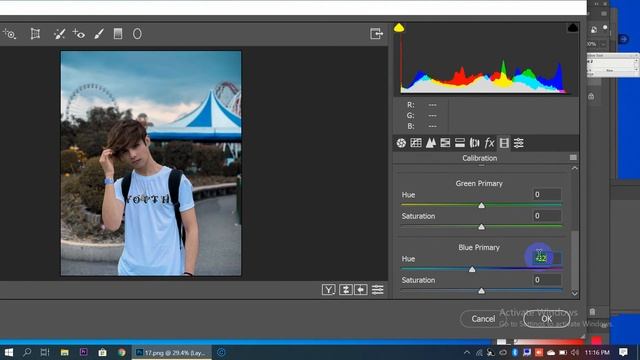Select the Red Eye Removal tool
The width and height of the screenshot is (640, 360).
click(x=79, y=34)
